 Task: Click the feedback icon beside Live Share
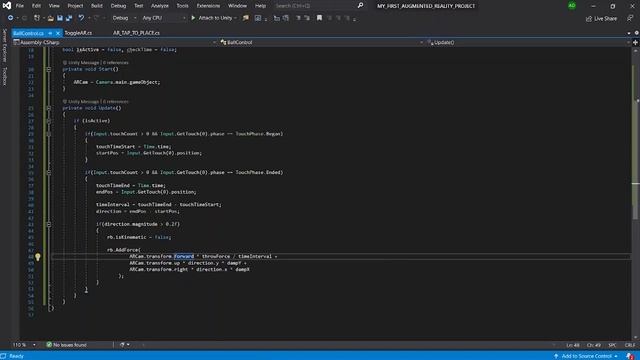point(630,18)
